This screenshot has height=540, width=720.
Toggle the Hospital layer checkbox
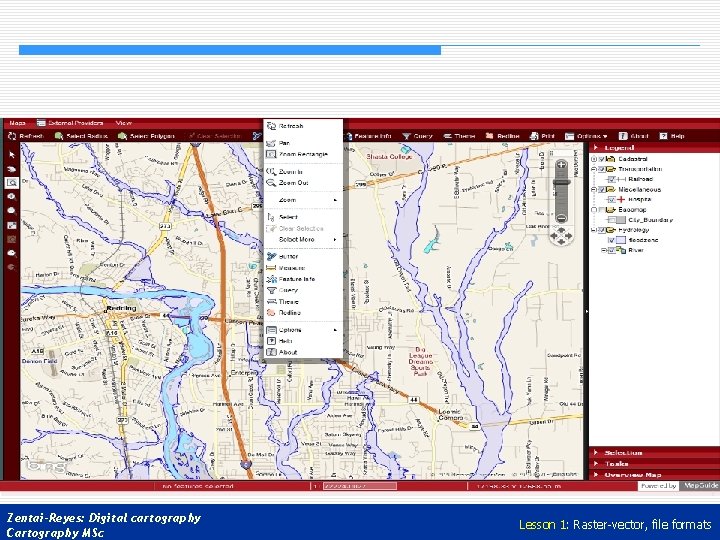point(611,199)
